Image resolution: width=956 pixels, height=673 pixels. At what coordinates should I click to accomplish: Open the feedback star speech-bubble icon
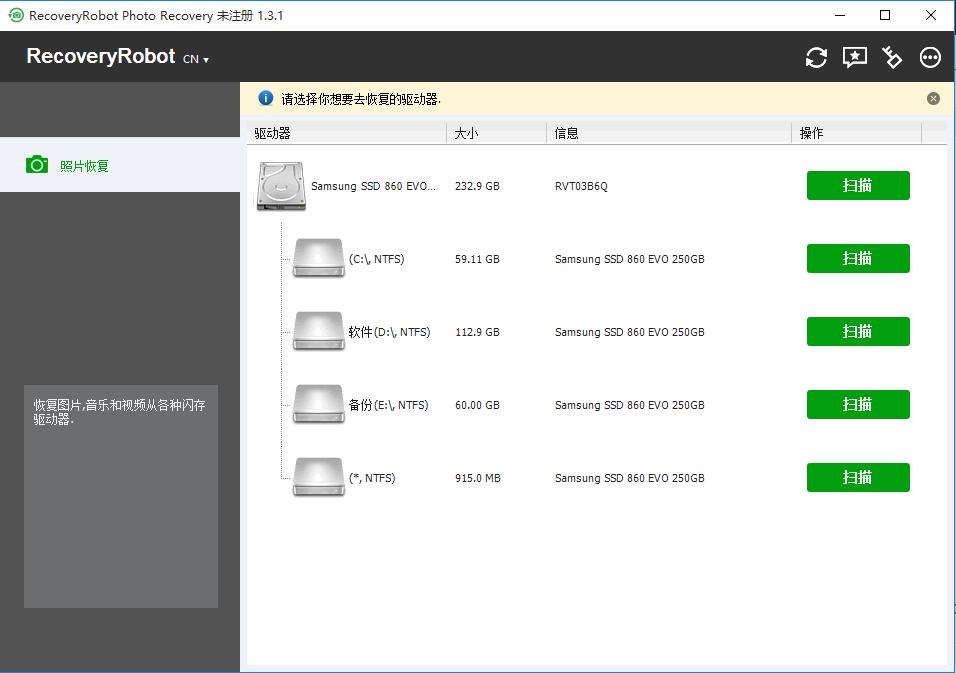click(x=854, y=57)
